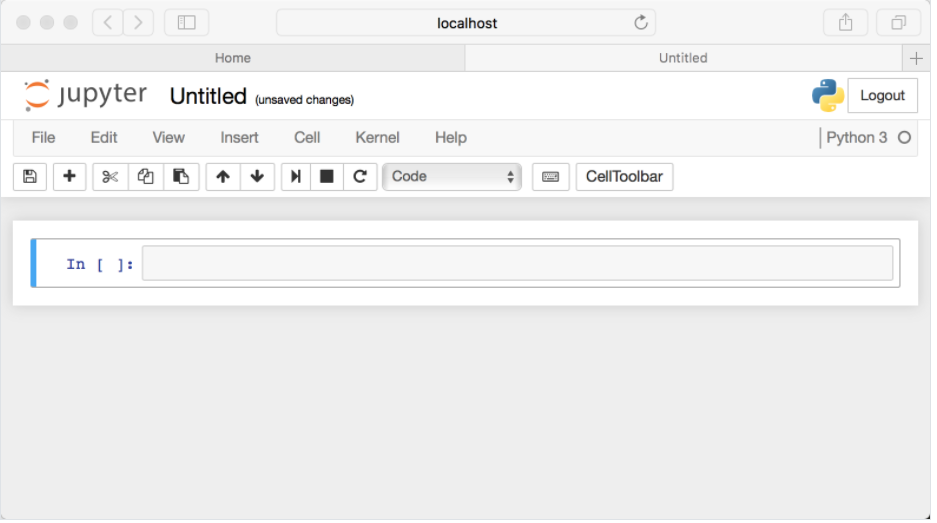Viewport: 937px width, 523px height.
Task: Switch to the Untitled browser tab
Action: point(683,59)
